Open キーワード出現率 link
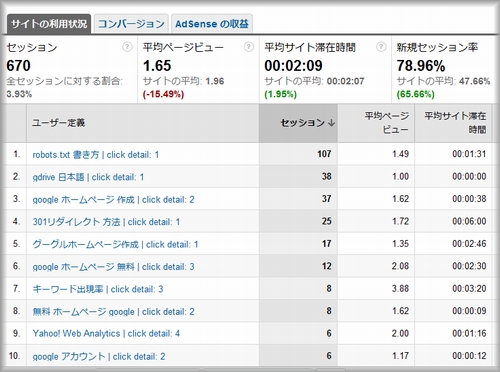The image size is (500, 372). [98, 289]
